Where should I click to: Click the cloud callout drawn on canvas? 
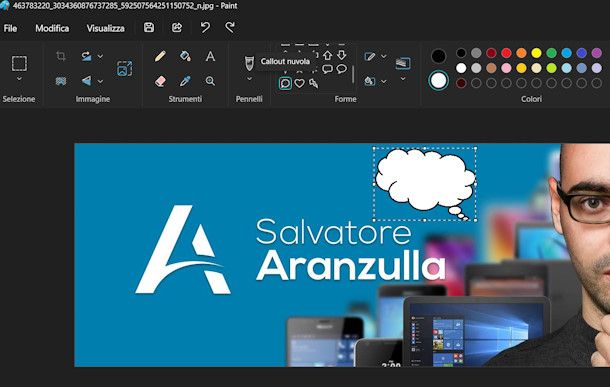[x=425, y=184]
